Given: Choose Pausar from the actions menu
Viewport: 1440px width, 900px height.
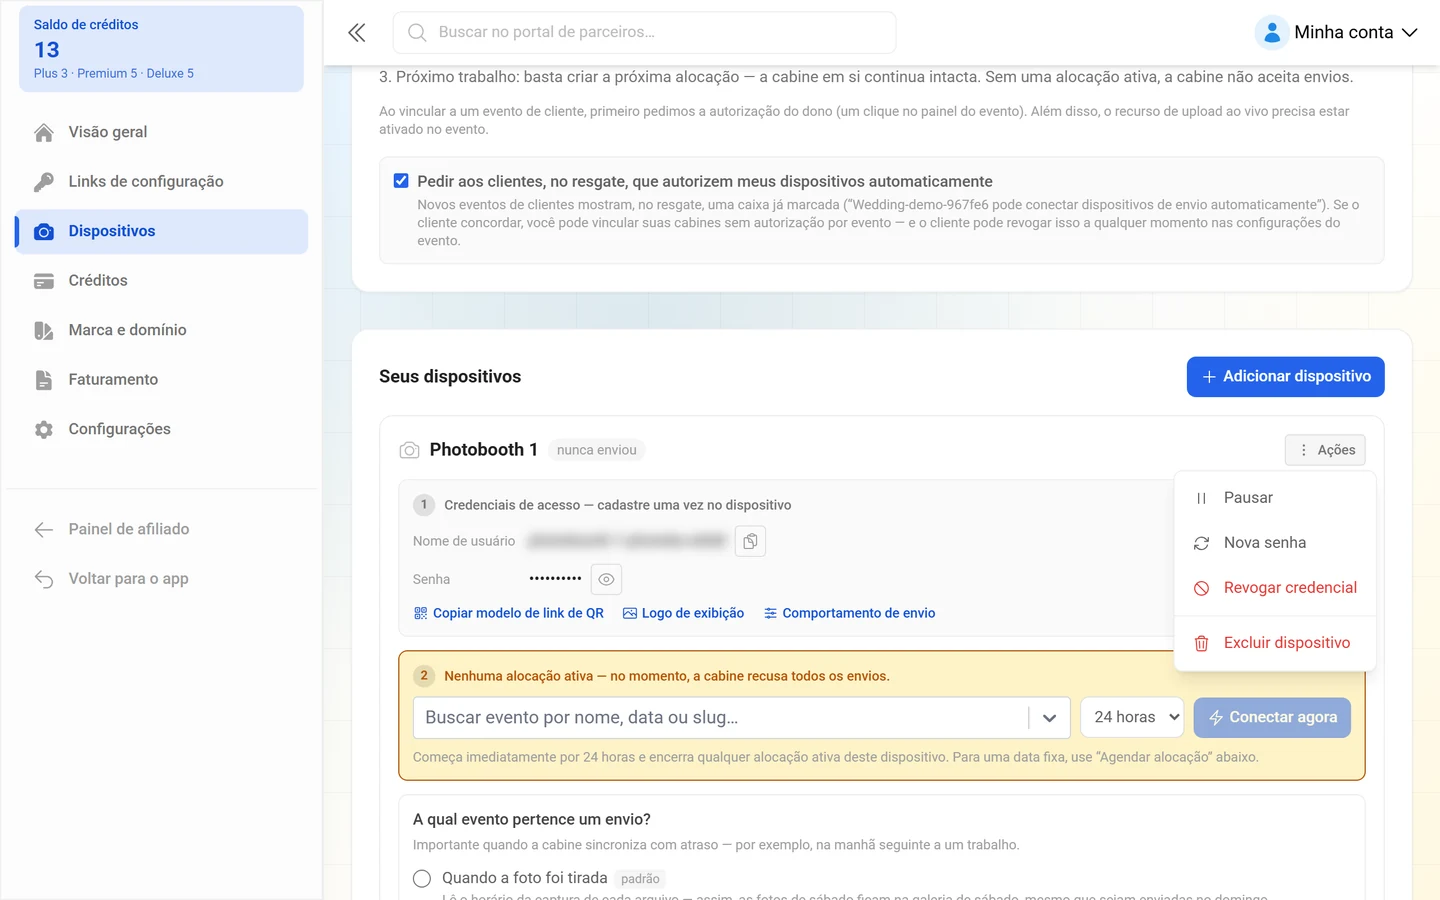Looking at the screenshot, I should (x=1275, y=498).
